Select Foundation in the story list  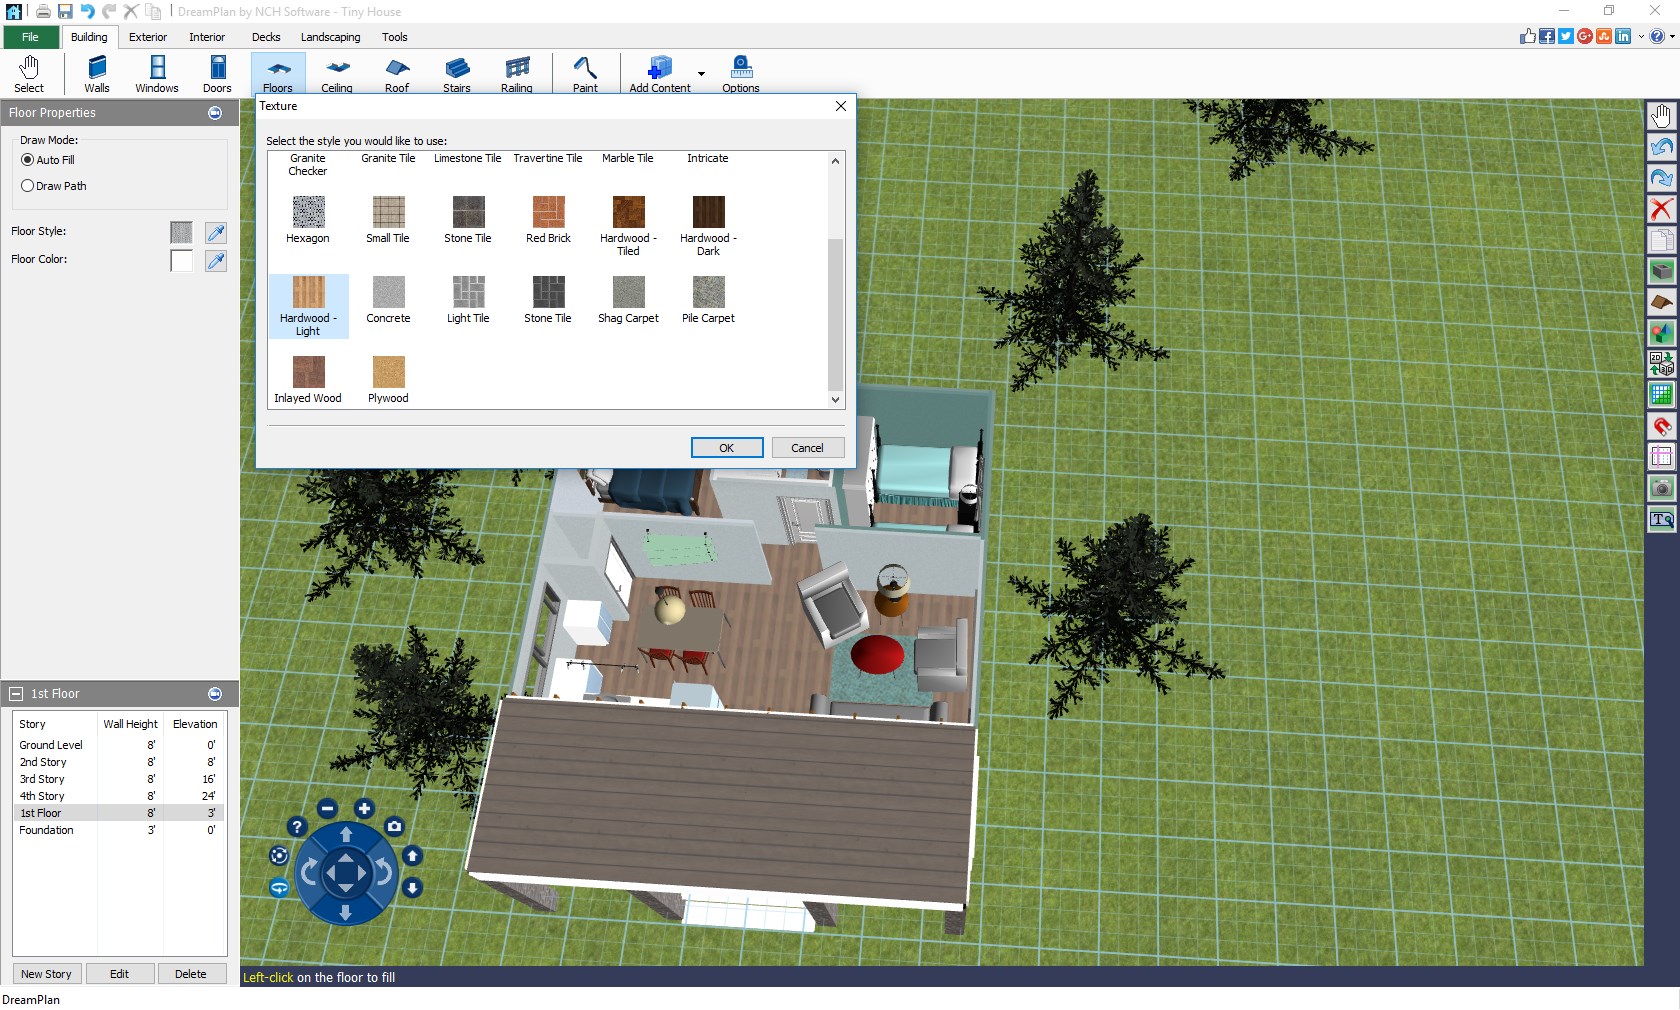(x=46, y=830)
